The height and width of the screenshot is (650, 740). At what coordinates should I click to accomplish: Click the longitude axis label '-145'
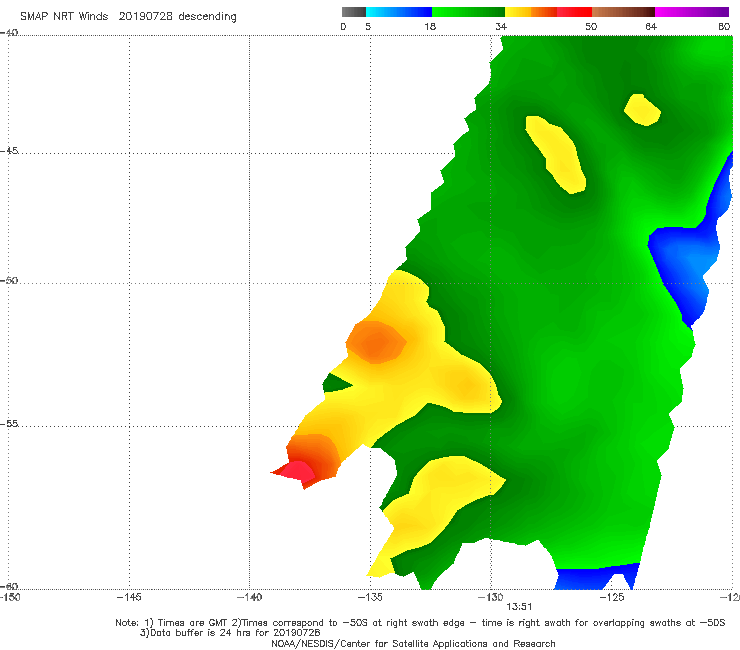[x=129, y=597]
